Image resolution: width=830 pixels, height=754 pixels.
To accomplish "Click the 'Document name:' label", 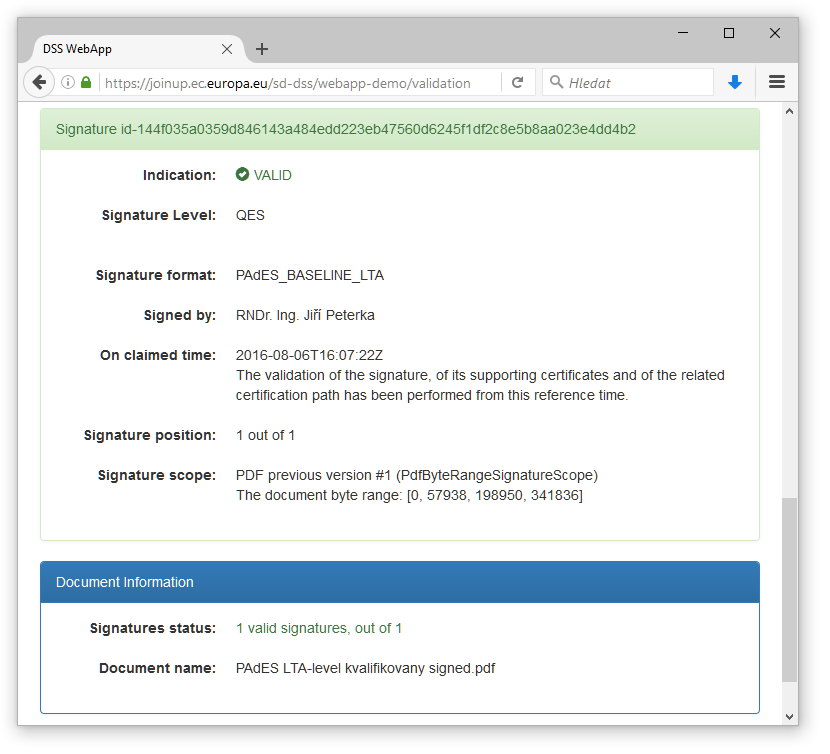I will tap(157, 668).
